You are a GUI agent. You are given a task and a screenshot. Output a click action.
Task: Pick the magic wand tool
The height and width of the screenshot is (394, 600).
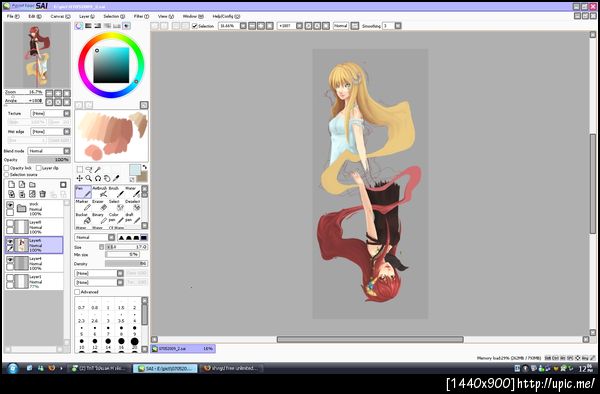(x=98, y=169)
